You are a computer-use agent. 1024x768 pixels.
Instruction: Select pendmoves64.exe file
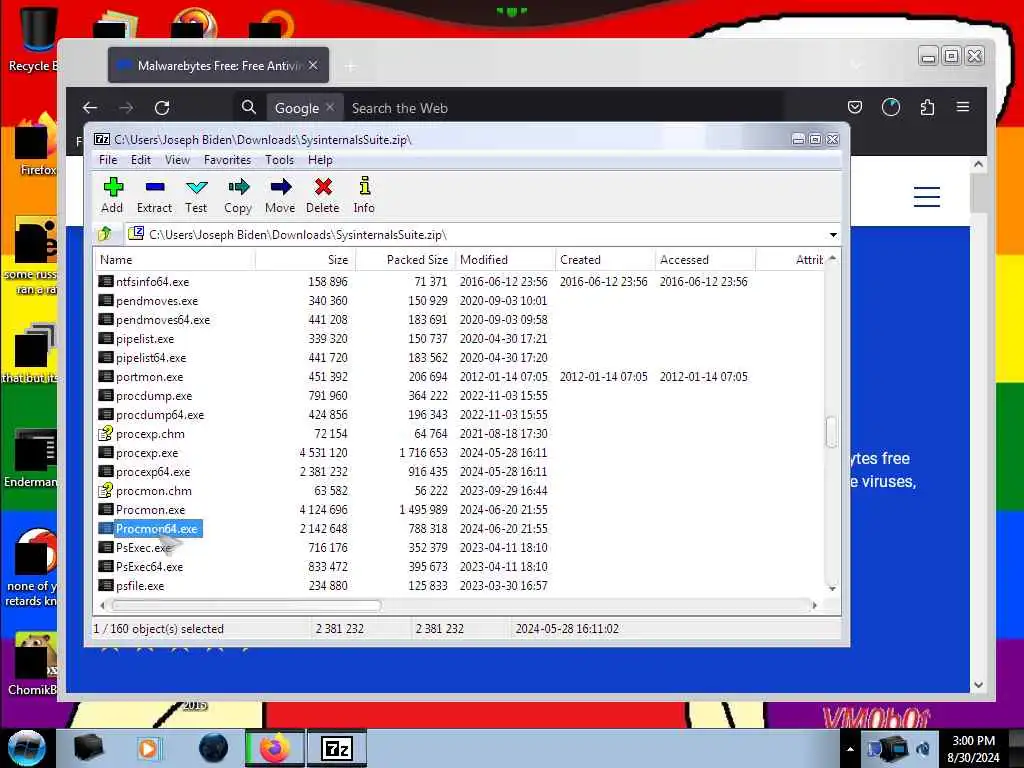click(163, 320)
